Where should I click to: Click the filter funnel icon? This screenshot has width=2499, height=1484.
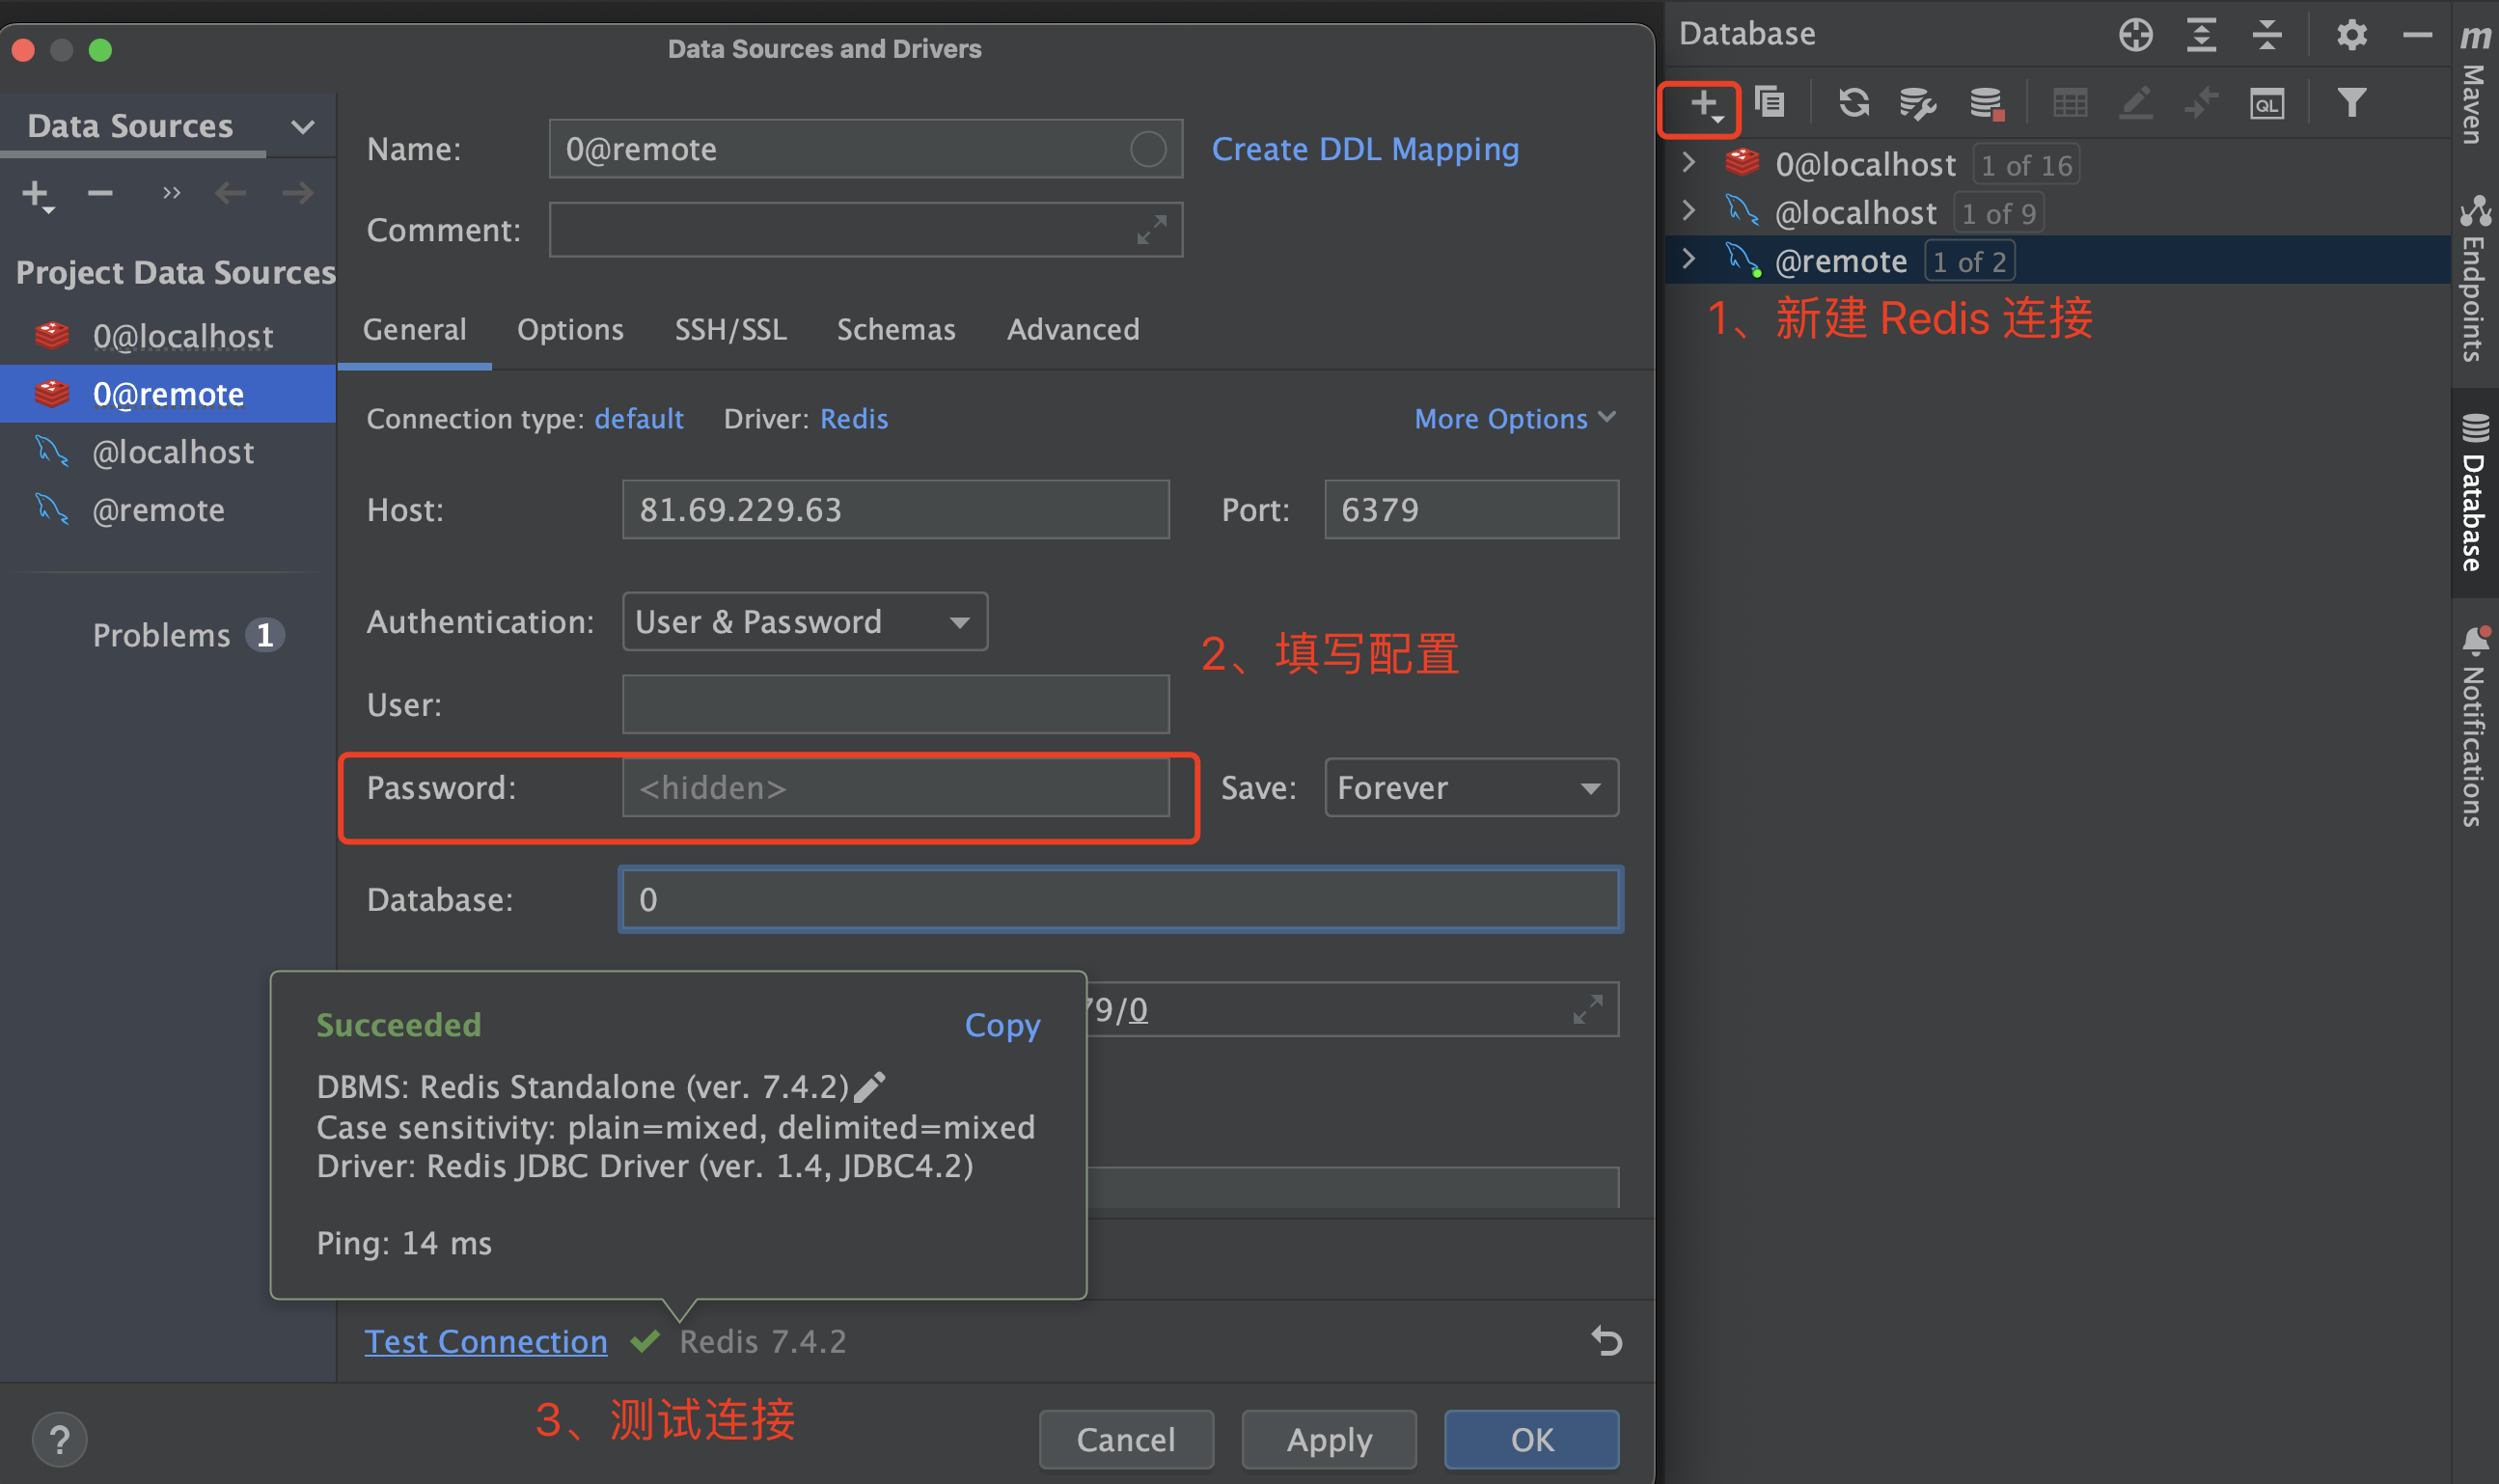click(2351, 103)
